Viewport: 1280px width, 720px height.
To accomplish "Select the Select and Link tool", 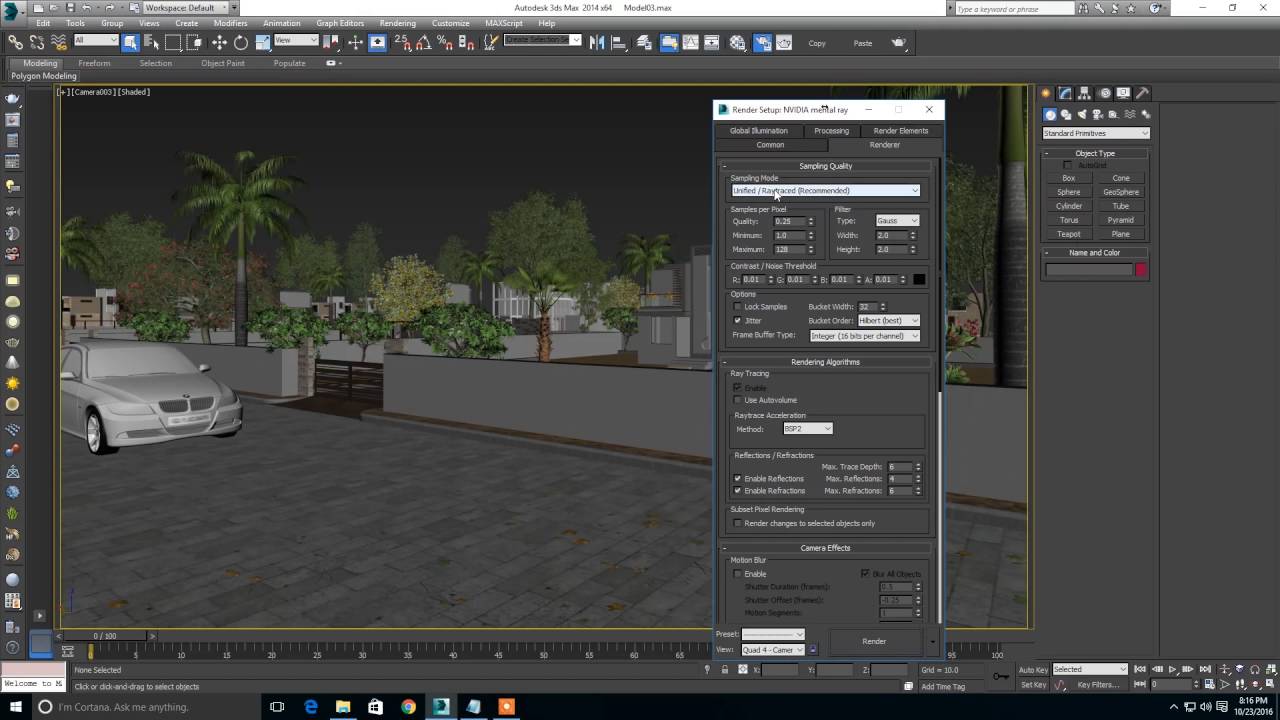I will pos(15,43).
